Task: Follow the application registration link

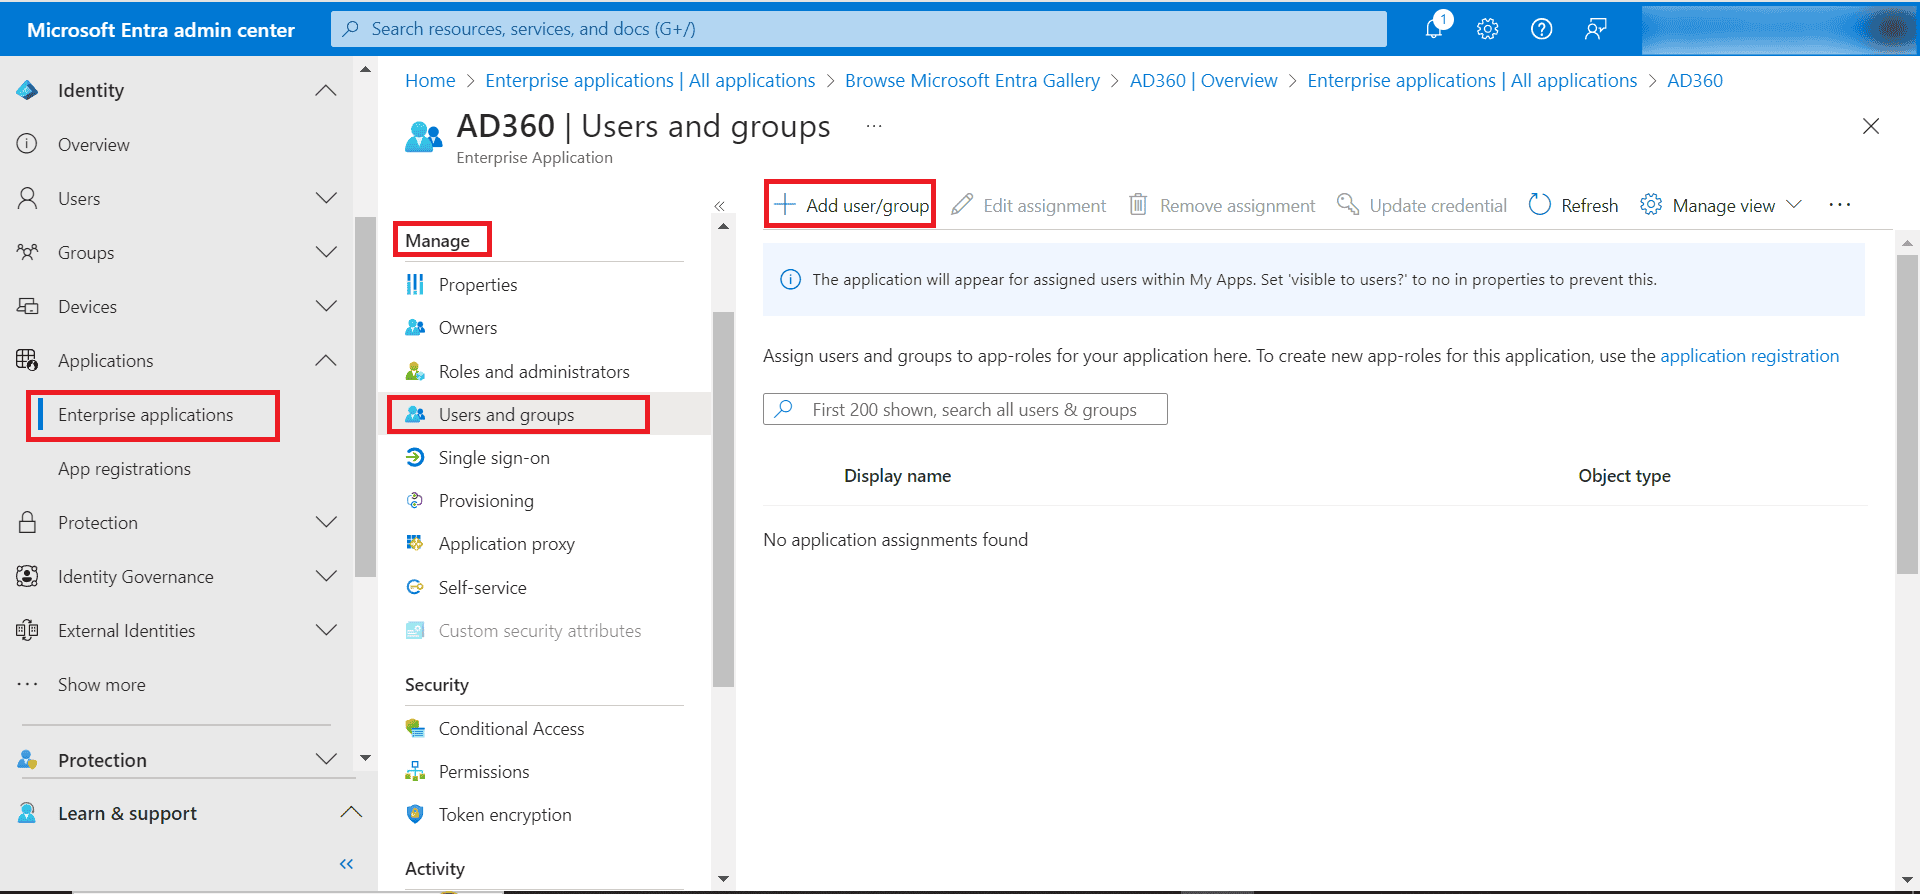Action: (1749, 356)
